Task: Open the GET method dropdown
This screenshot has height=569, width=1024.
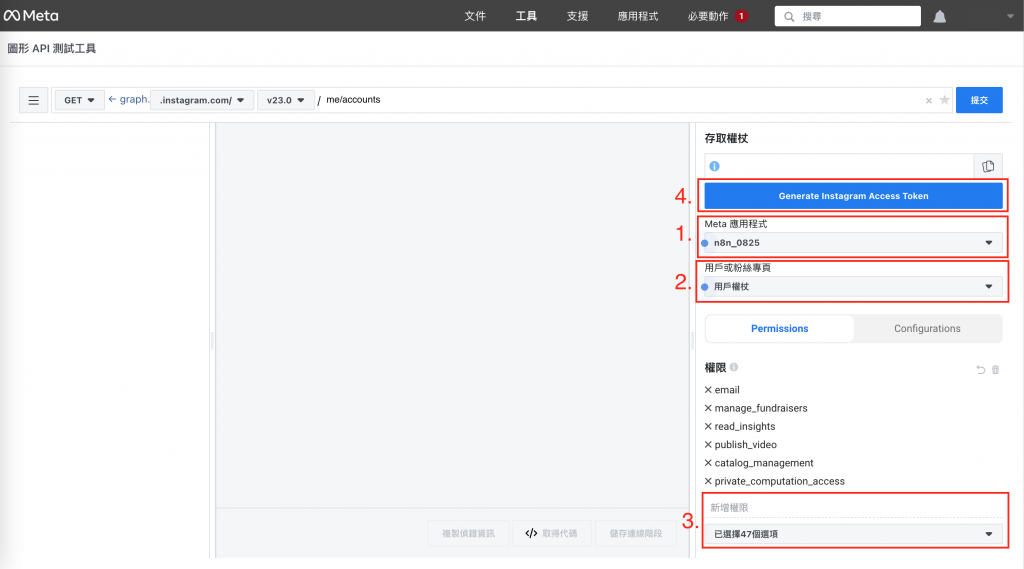Action: pos(79,100)
